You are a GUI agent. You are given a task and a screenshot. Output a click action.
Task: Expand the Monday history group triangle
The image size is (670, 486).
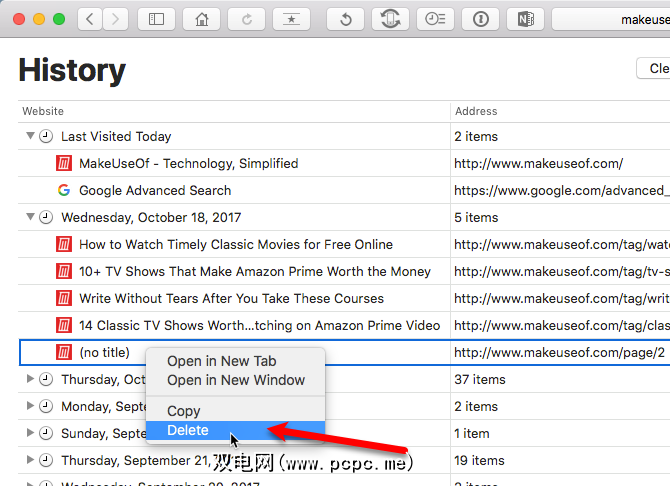(x=30, y=407)
